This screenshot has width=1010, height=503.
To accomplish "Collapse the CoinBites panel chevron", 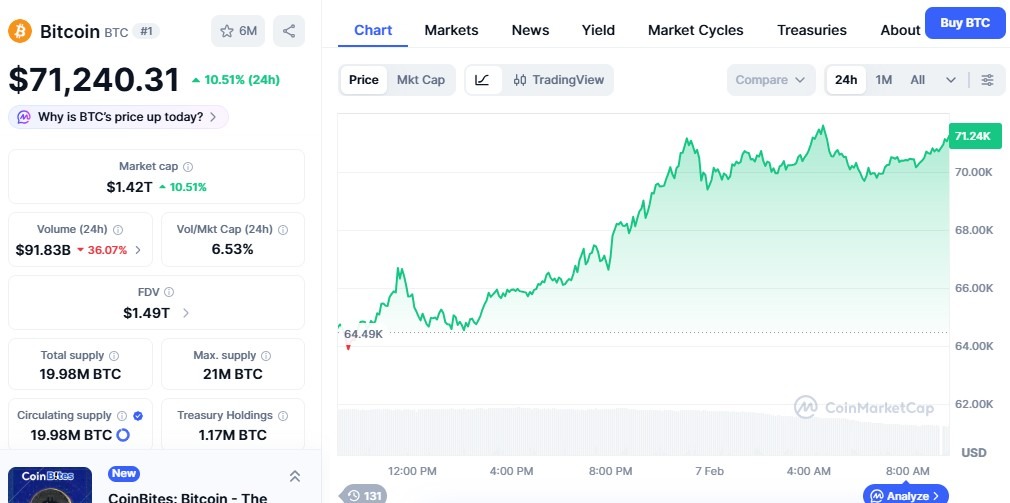I will click(x=294, y=476).
